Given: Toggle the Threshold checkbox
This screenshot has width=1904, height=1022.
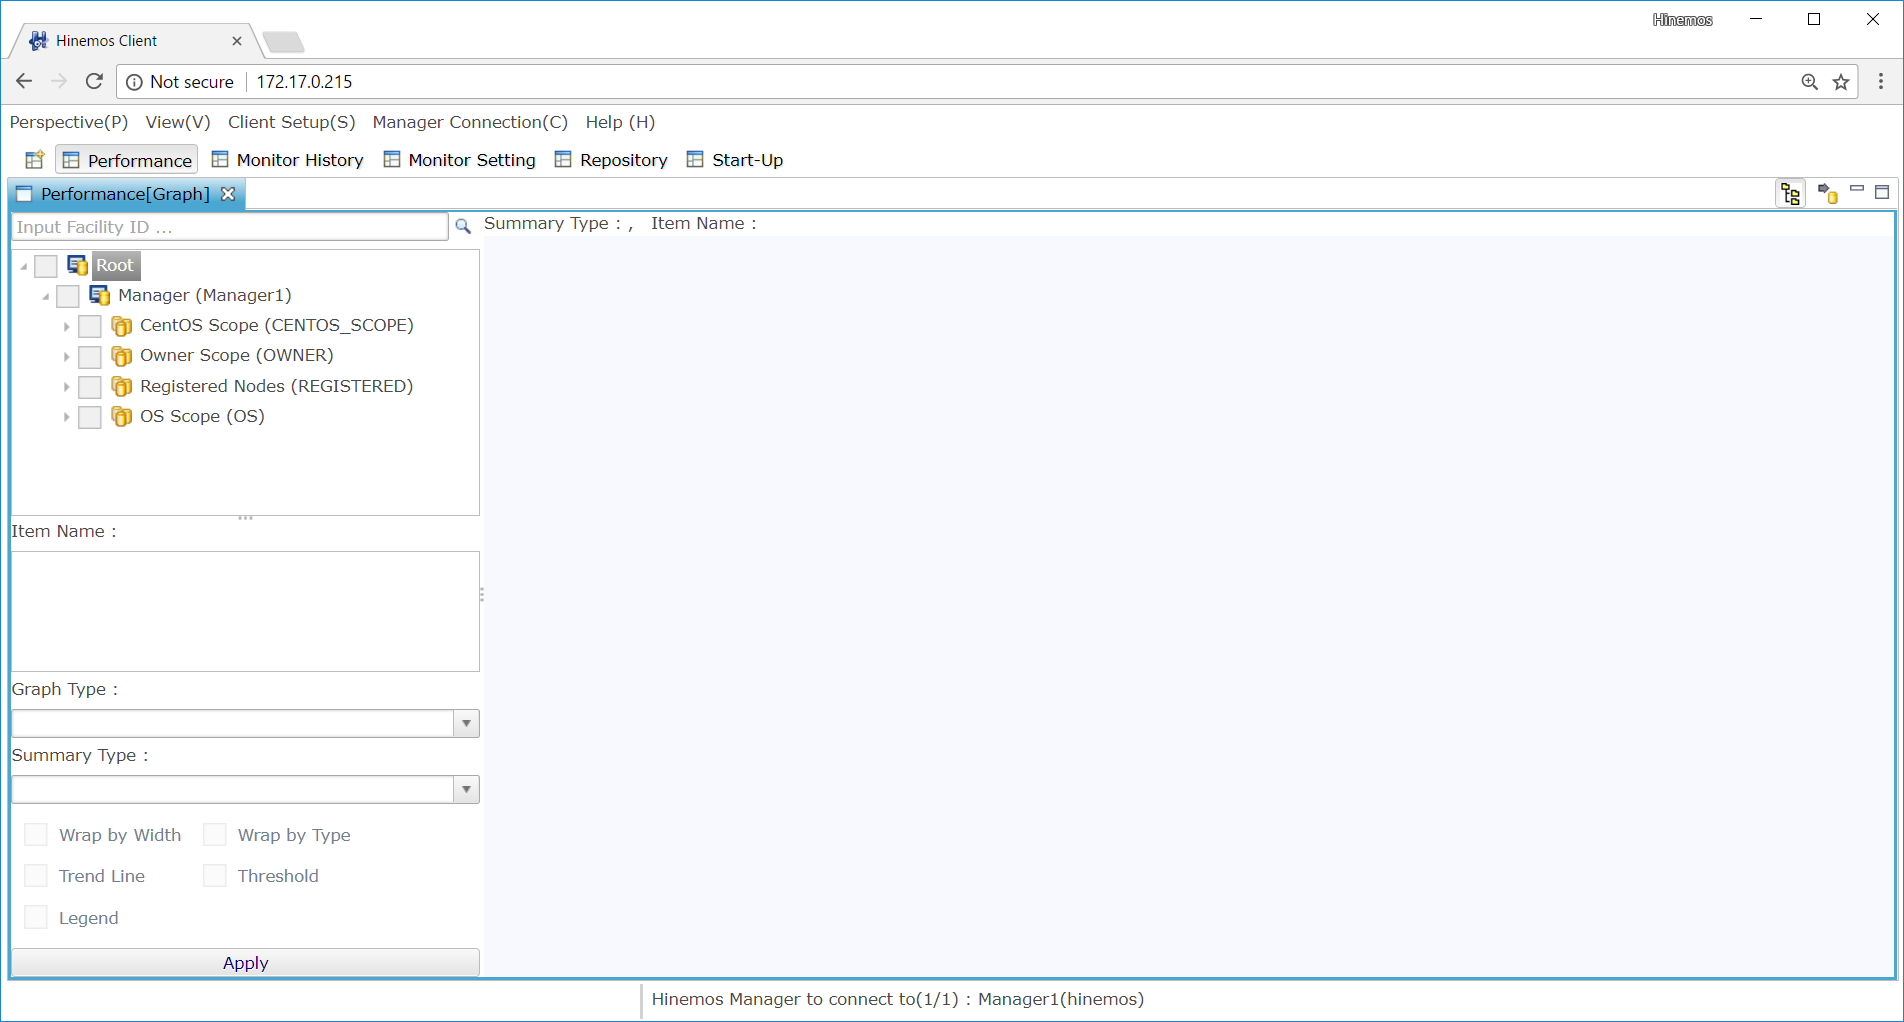Looking at the screenshot, I should 215,876.
